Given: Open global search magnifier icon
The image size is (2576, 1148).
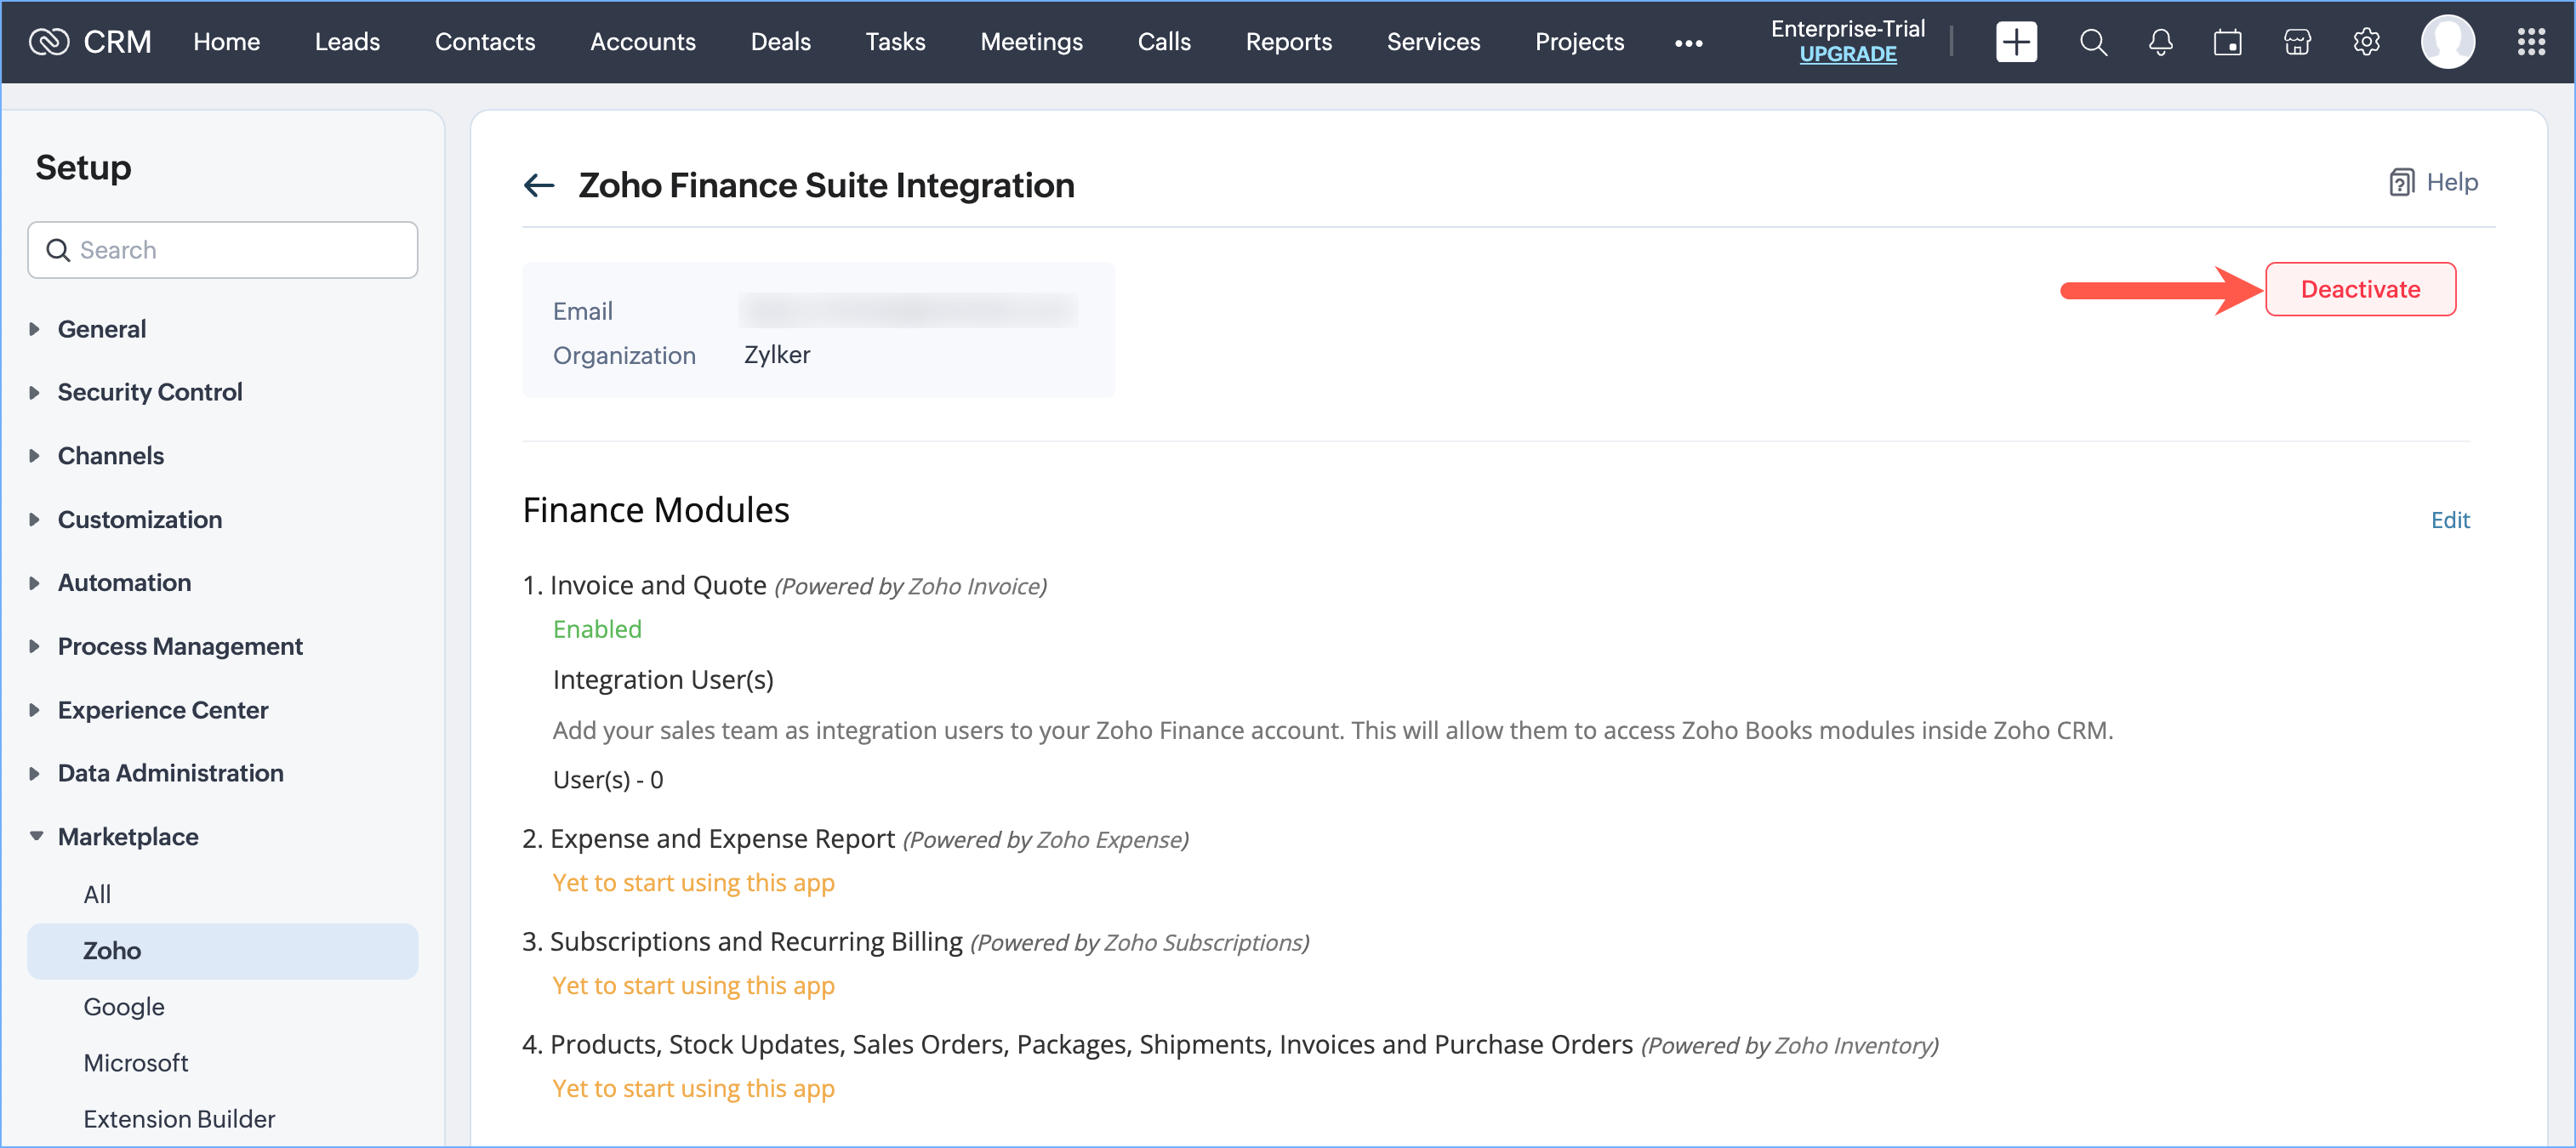Looking at the screenshot, I should 2092,42.
